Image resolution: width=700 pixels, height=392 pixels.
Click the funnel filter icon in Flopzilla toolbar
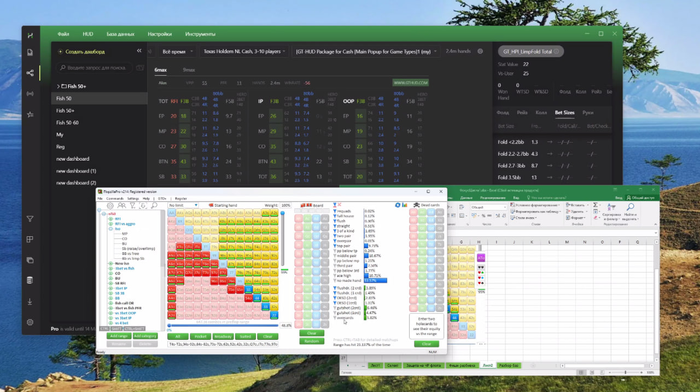tap(132, 206)
